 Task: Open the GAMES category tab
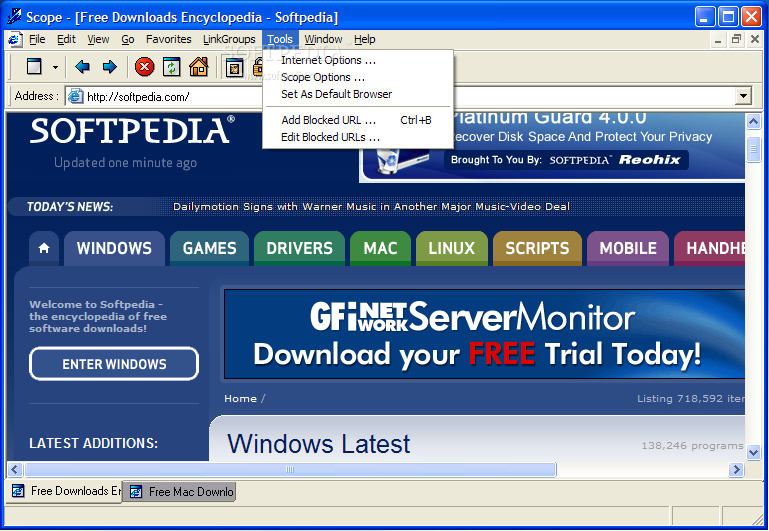coord(209,248)
